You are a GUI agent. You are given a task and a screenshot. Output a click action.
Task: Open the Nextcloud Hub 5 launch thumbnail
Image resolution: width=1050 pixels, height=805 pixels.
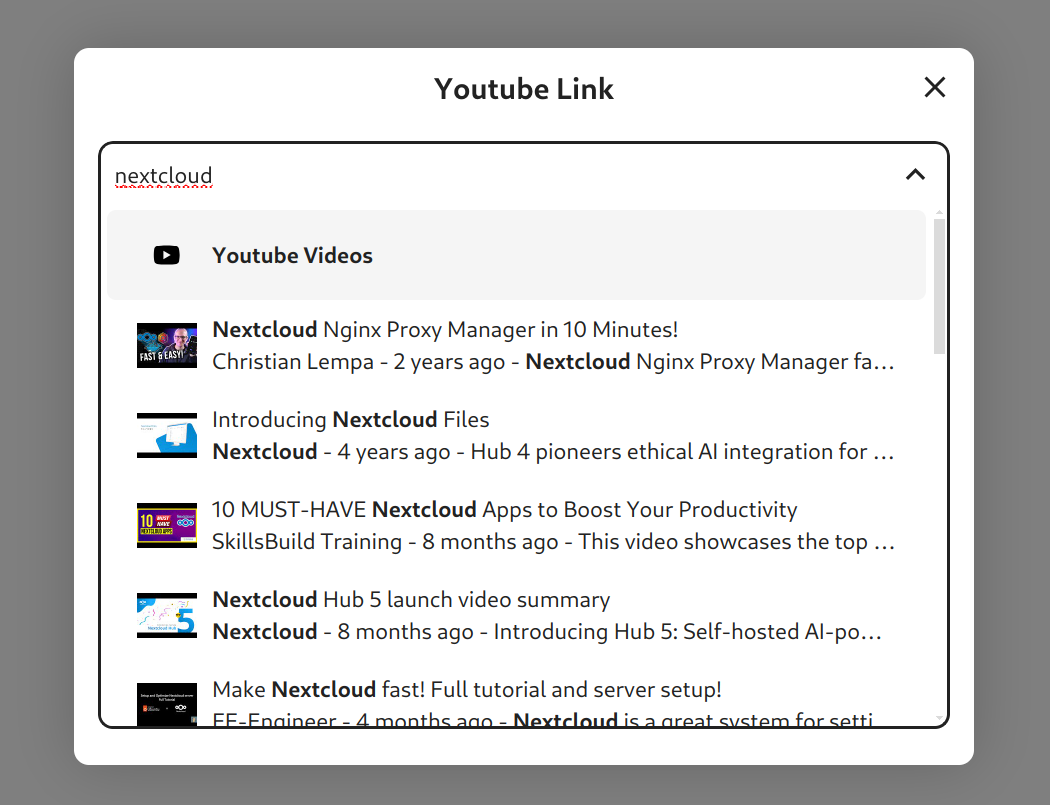[167, 615]
